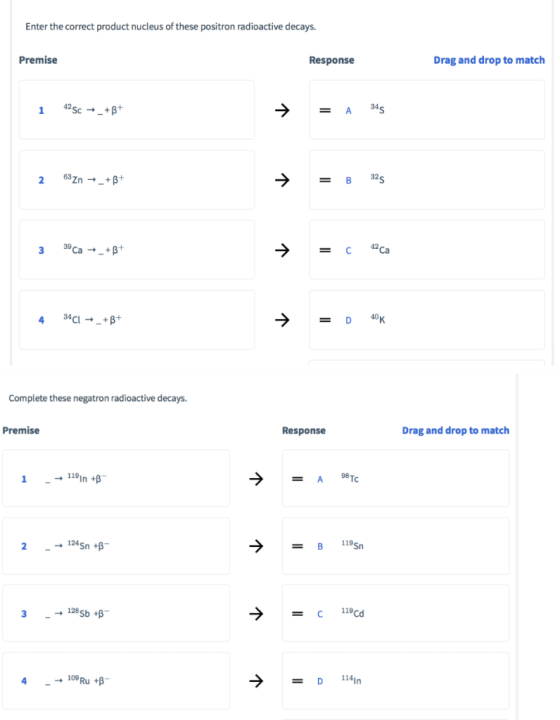Grab the drag handle of response 98Tc
This screenshot has width=560, height=720.
[x=297, y=479]
